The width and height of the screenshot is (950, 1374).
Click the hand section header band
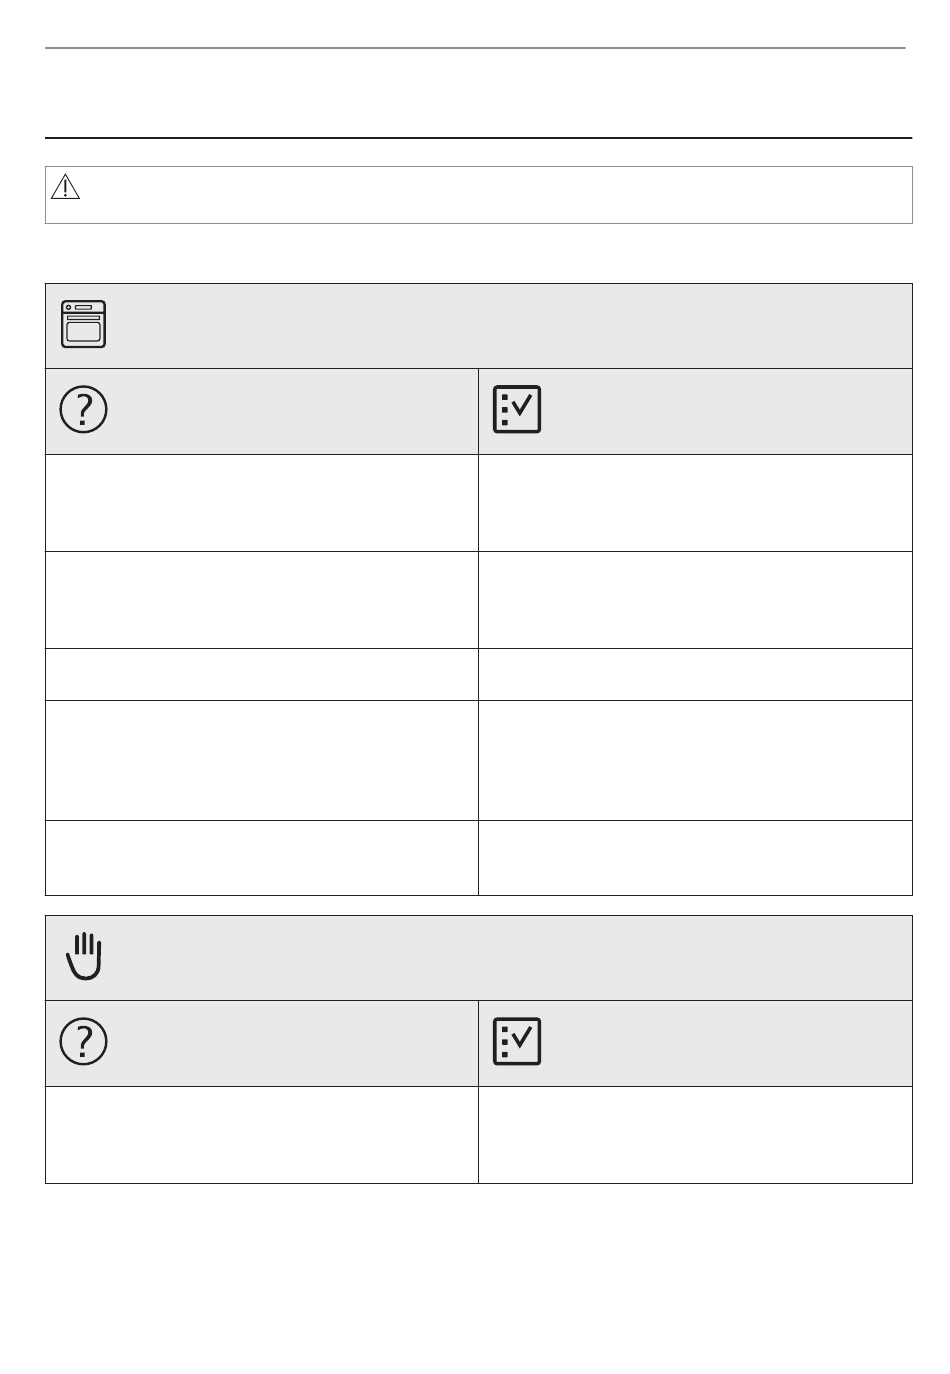pos(479,958)
